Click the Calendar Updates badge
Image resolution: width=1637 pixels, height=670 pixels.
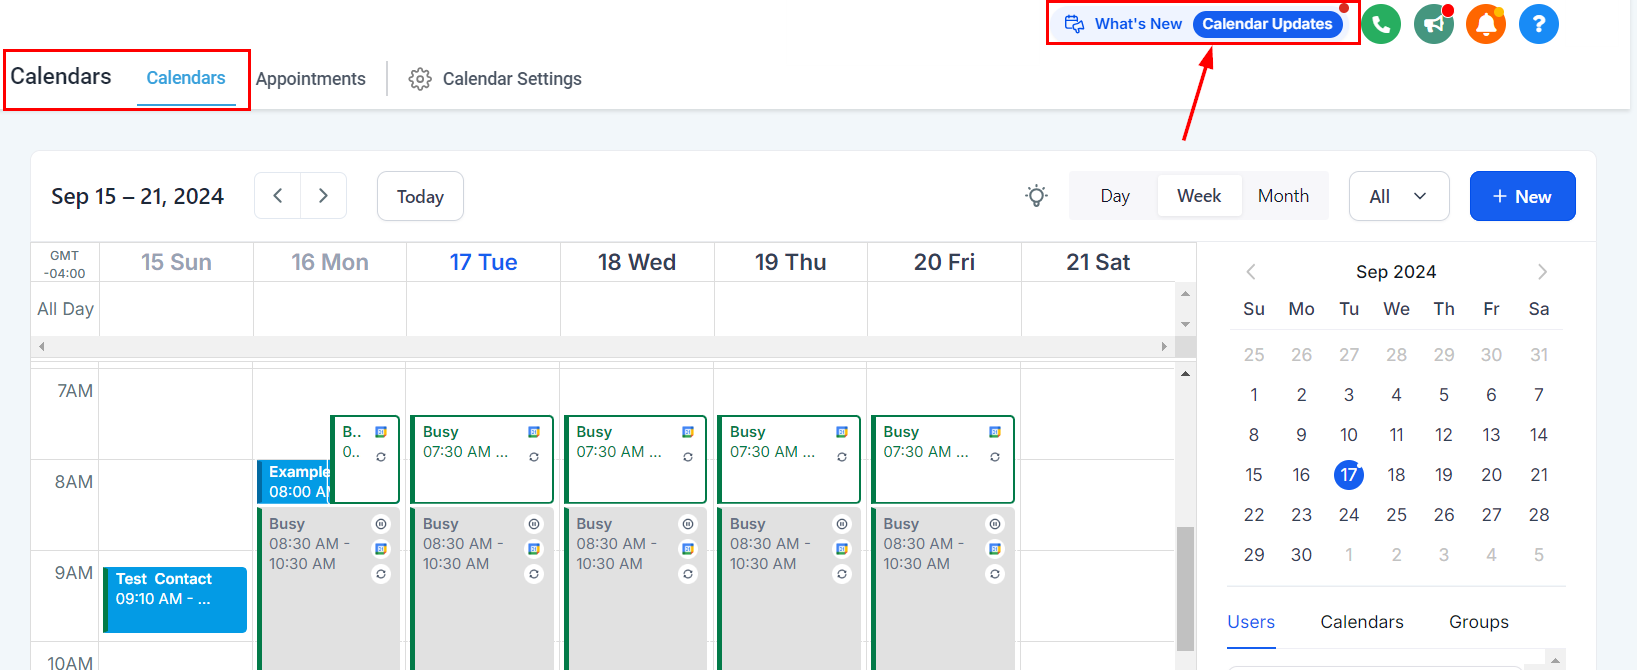pos(1267,24)
